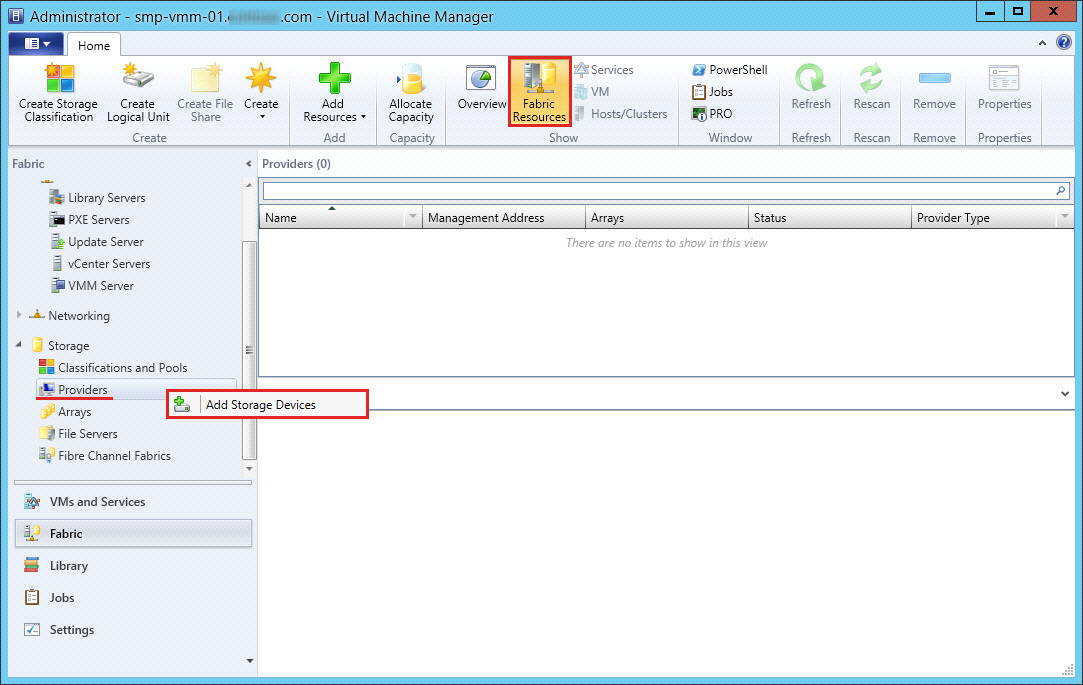The width and height of the screenshot is (1083, 685).
Task: Select Fabric Resources in ribbon
Action: coord(539,92)
